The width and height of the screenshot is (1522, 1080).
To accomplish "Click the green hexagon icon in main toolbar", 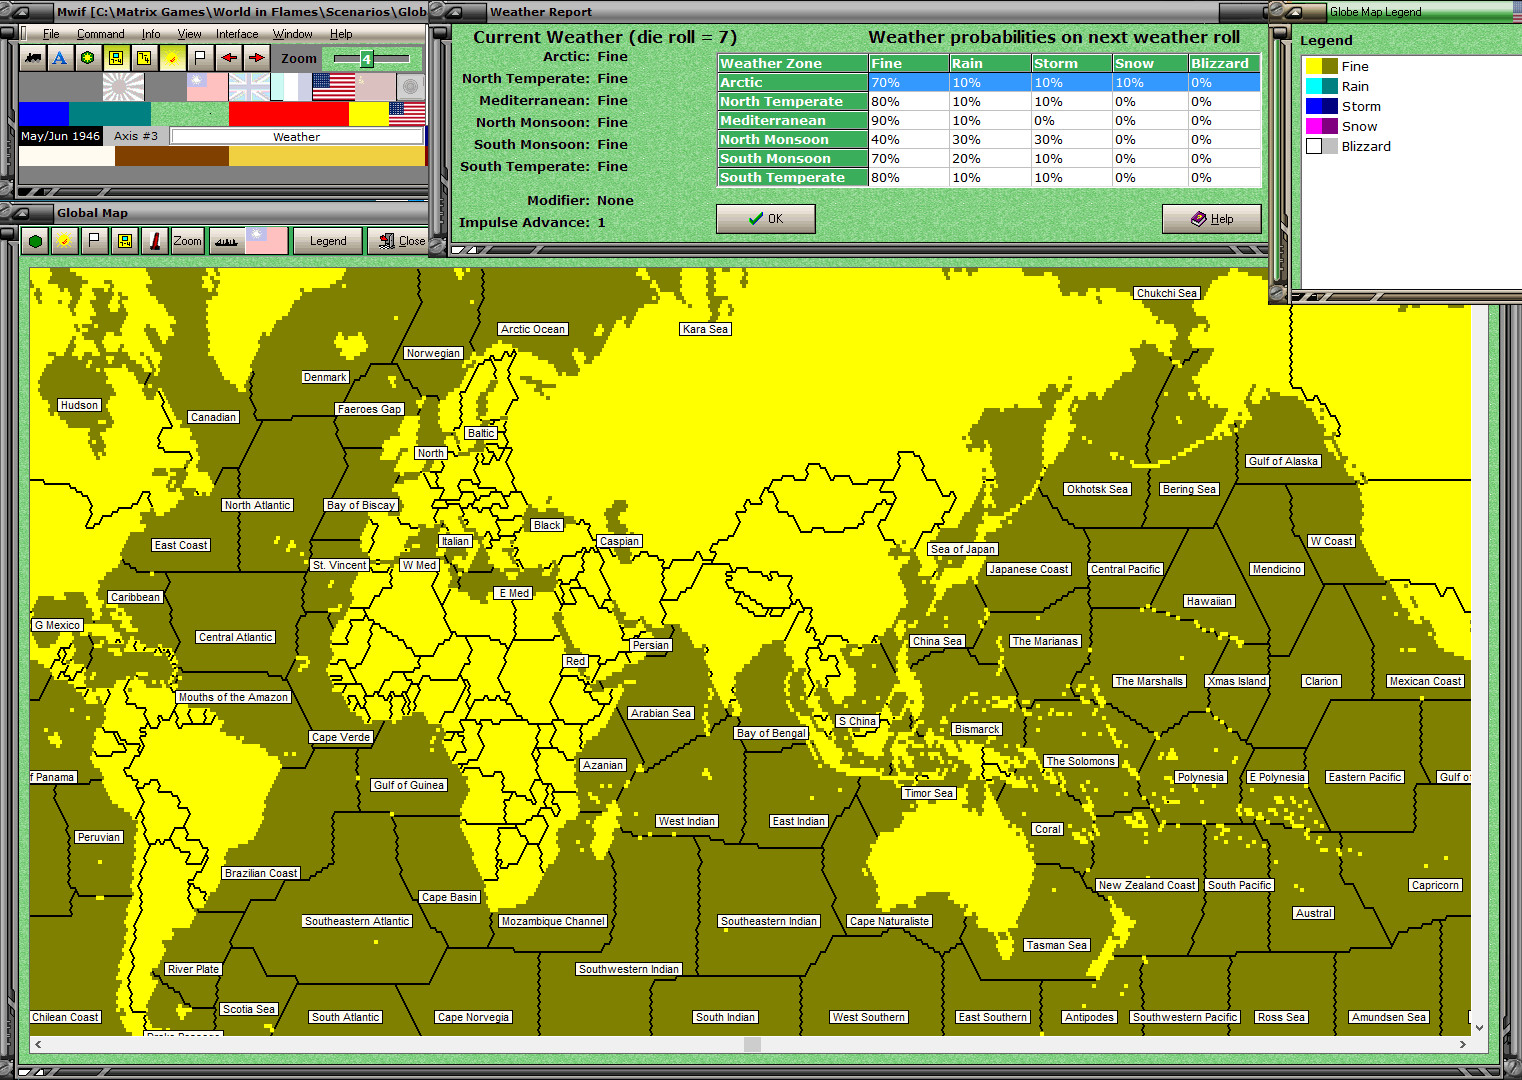I will [x=88, y=58].
